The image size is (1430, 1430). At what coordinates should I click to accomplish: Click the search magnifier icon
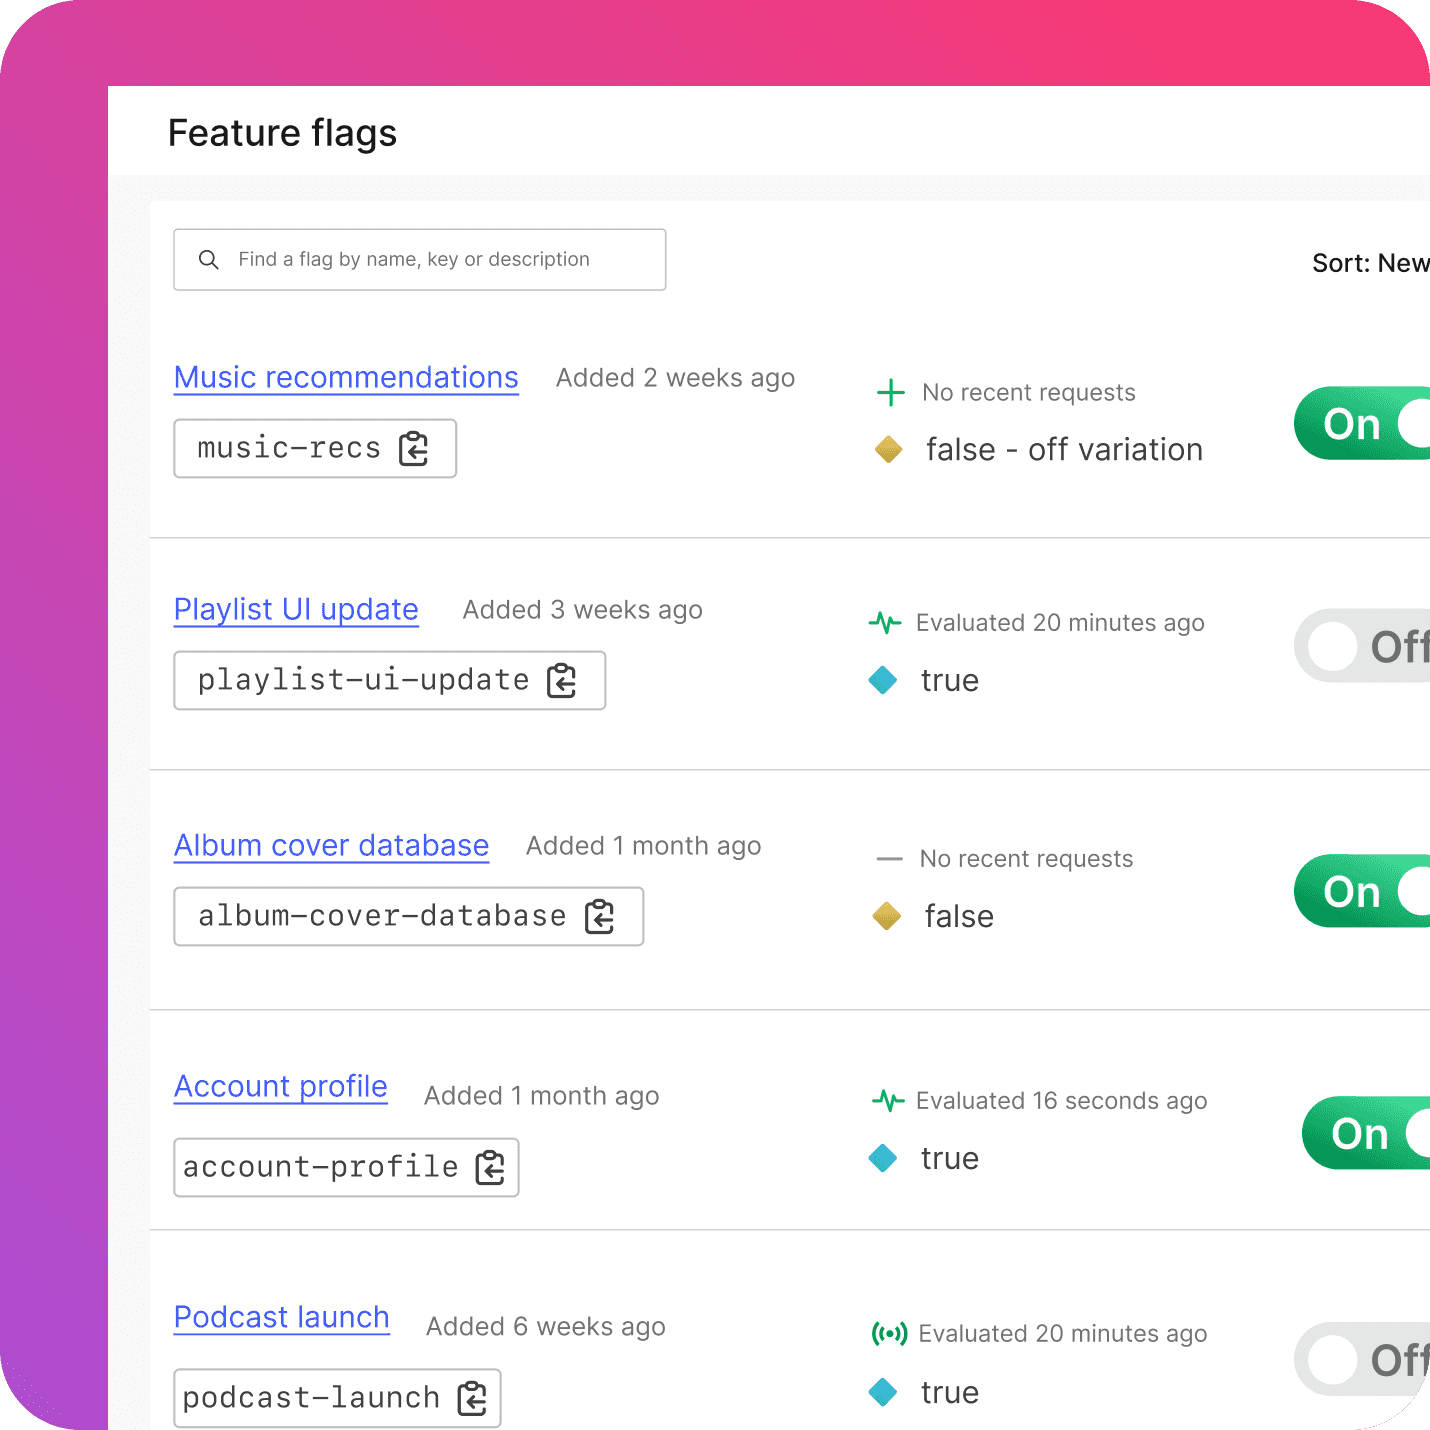pyautogui.click(x=208, y=260)
